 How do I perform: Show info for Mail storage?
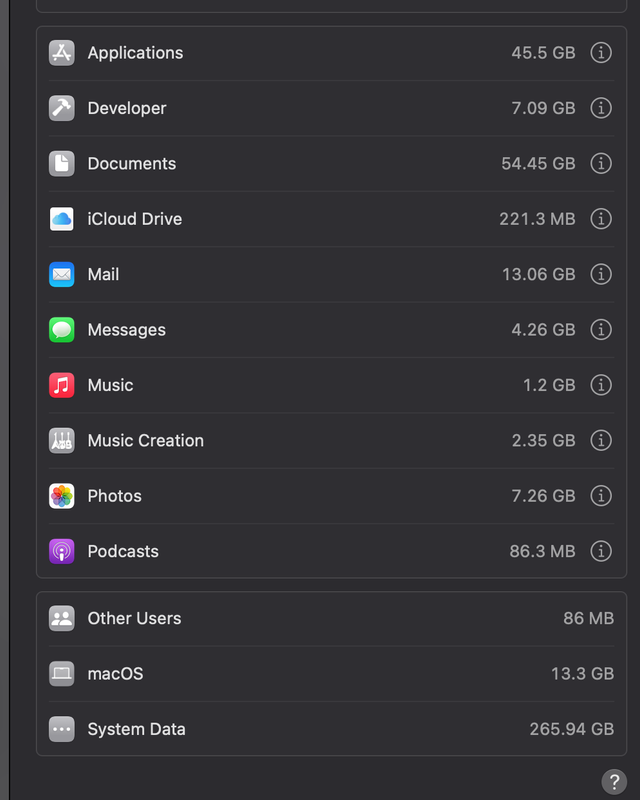[601, 274]
